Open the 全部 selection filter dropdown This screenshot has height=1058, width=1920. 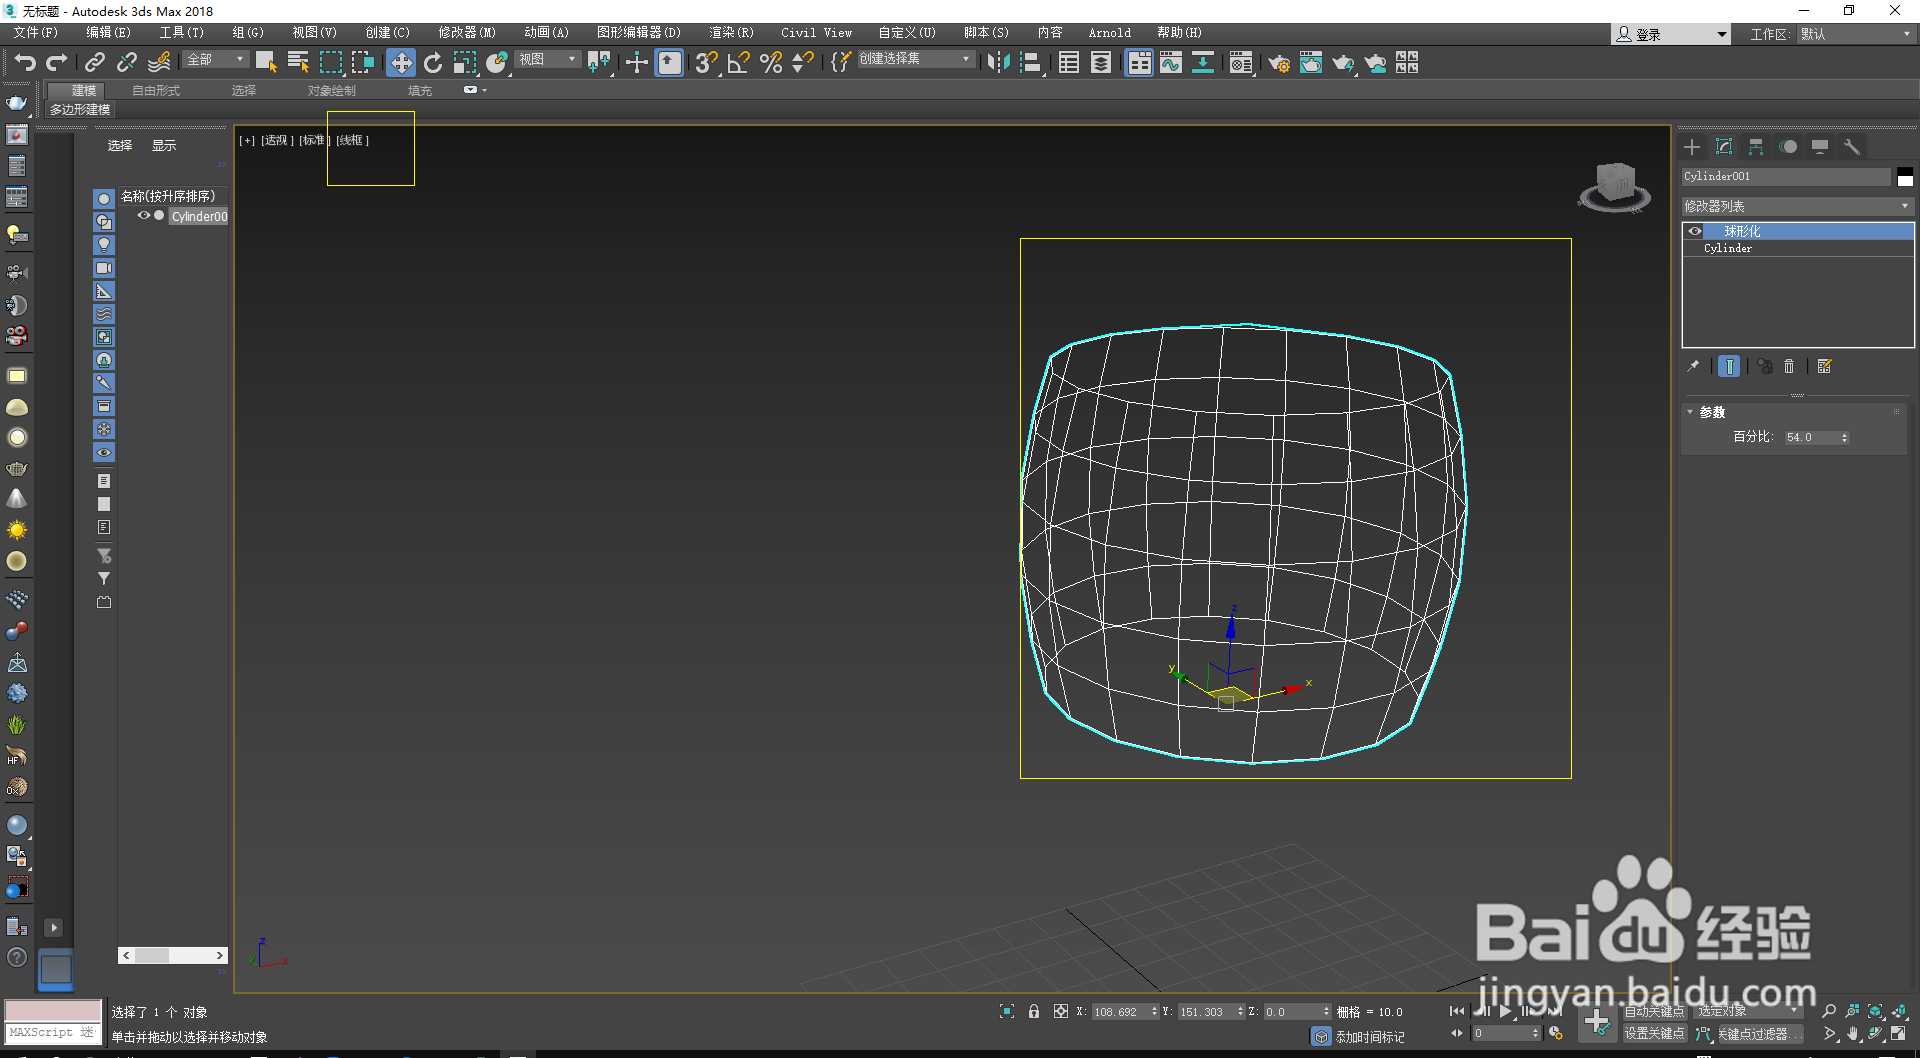(x=215, y=60)
